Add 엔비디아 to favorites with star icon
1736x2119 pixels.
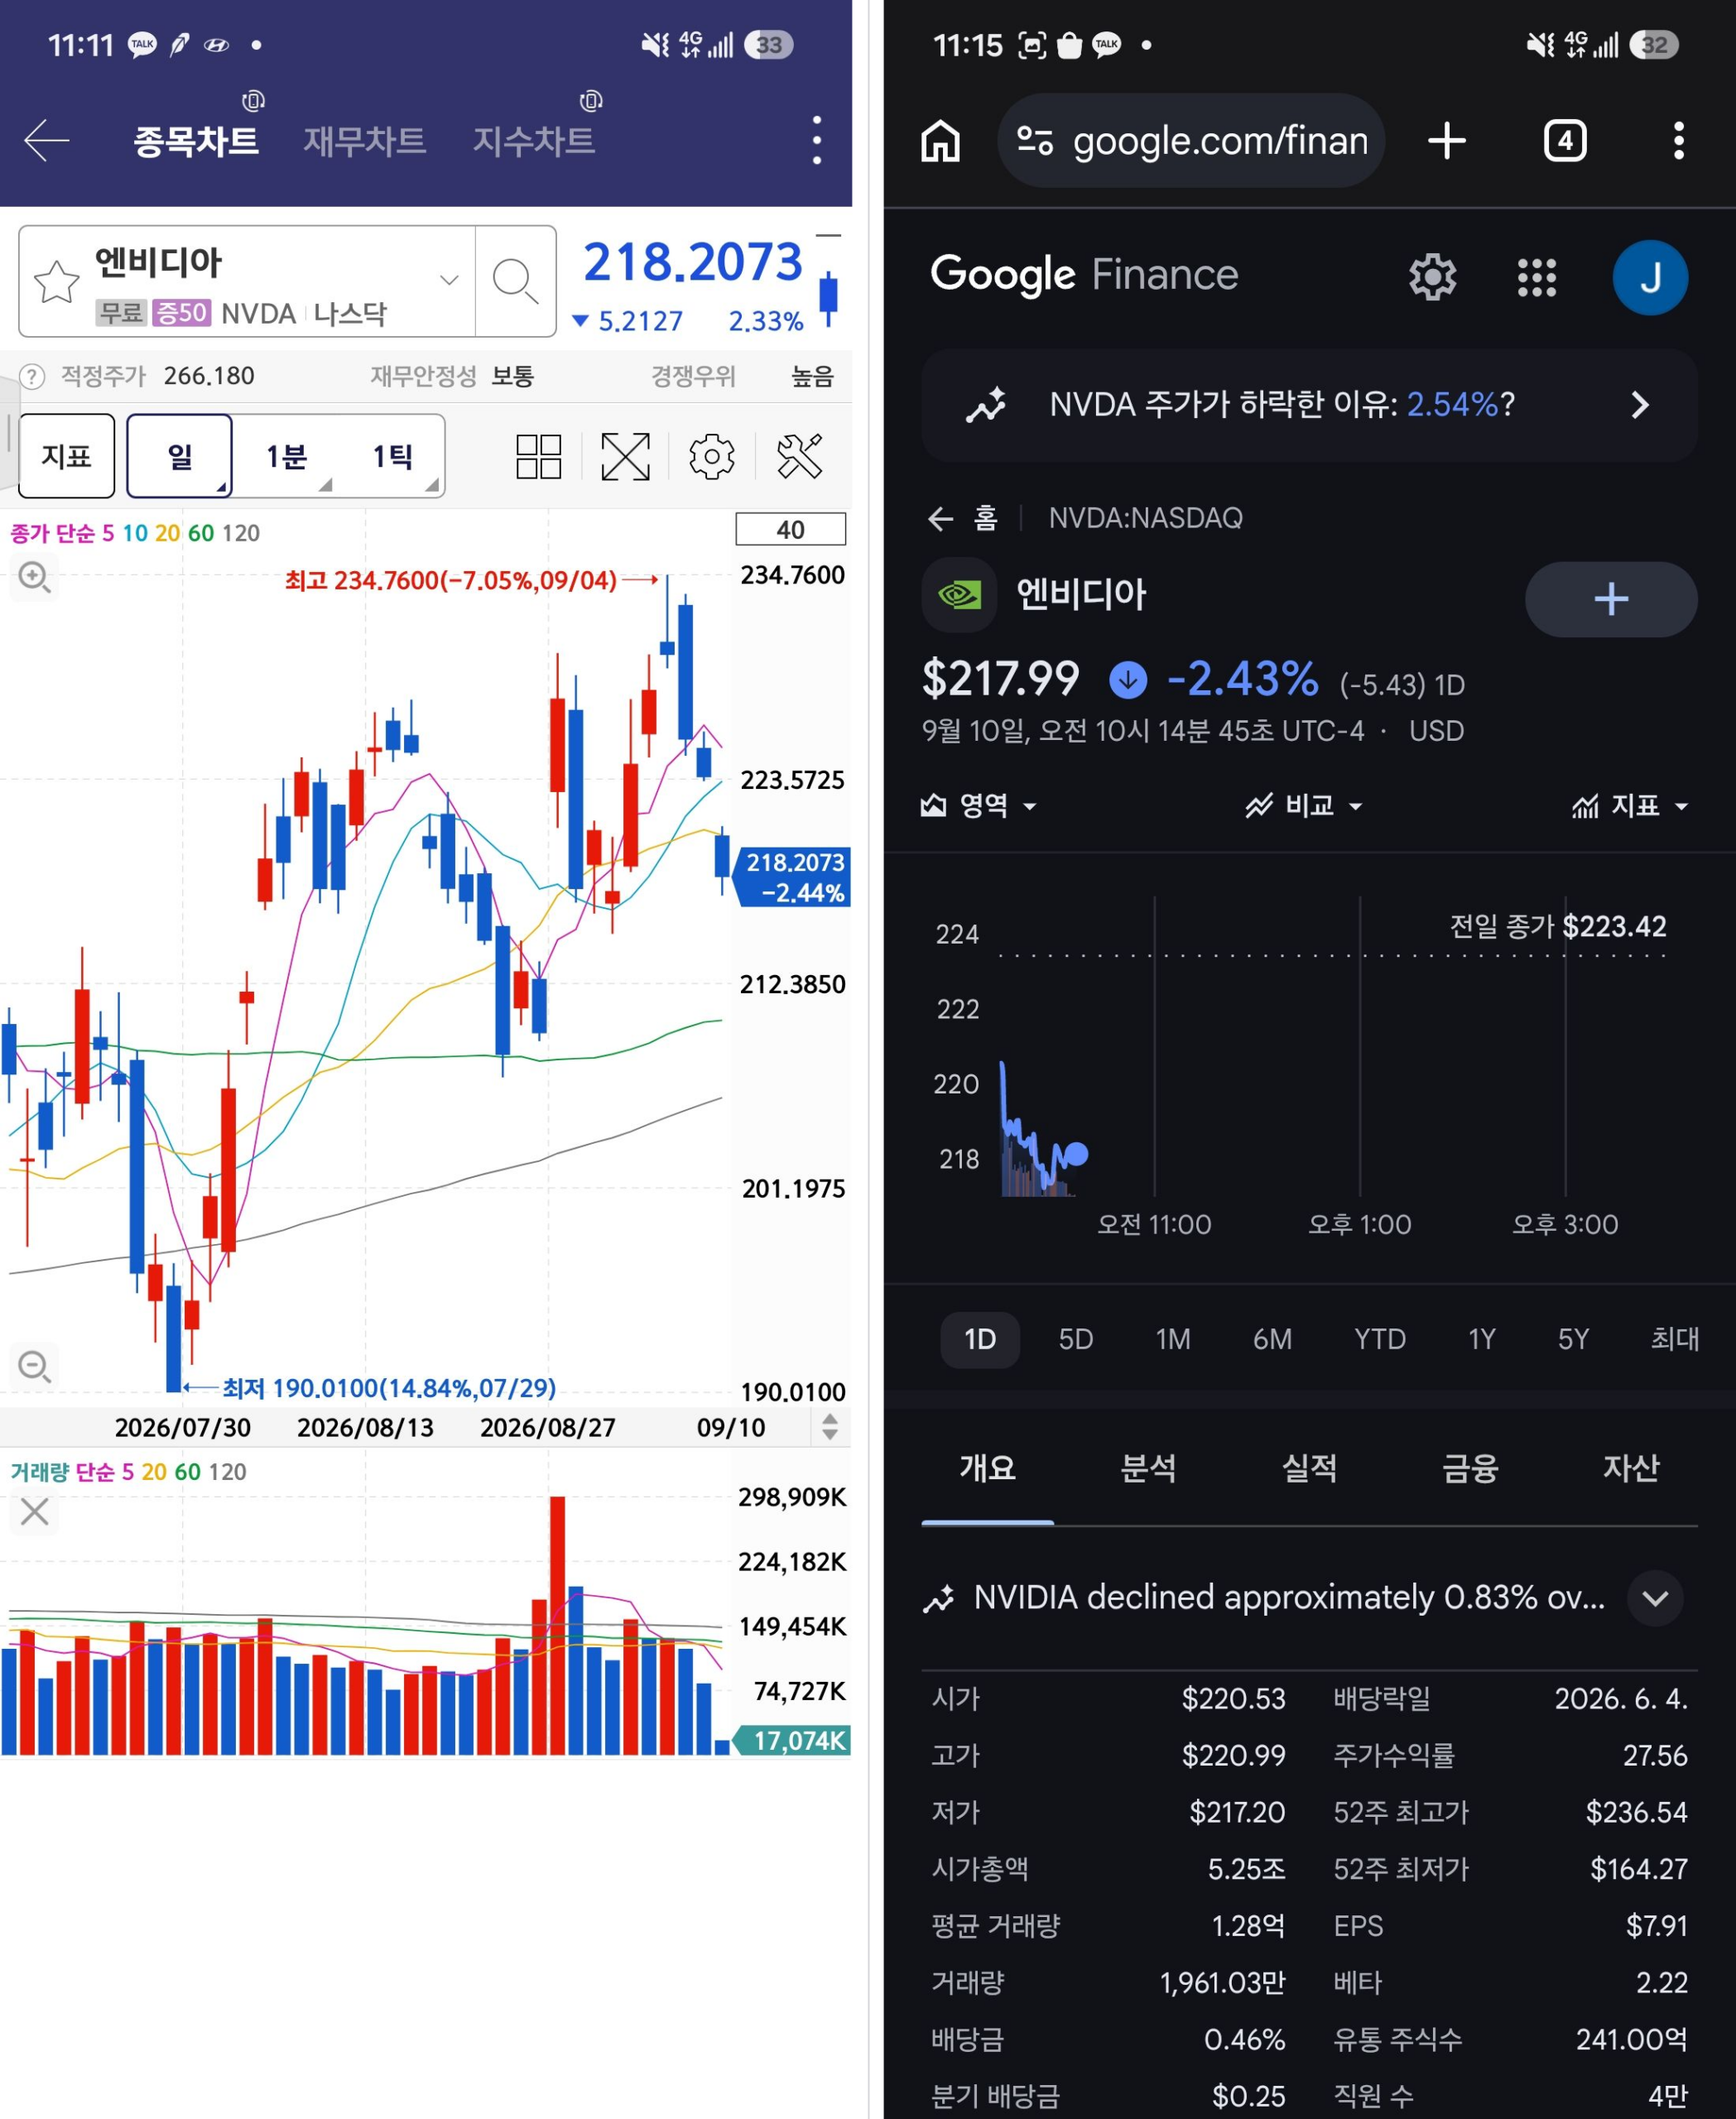(x=57, y=282)
